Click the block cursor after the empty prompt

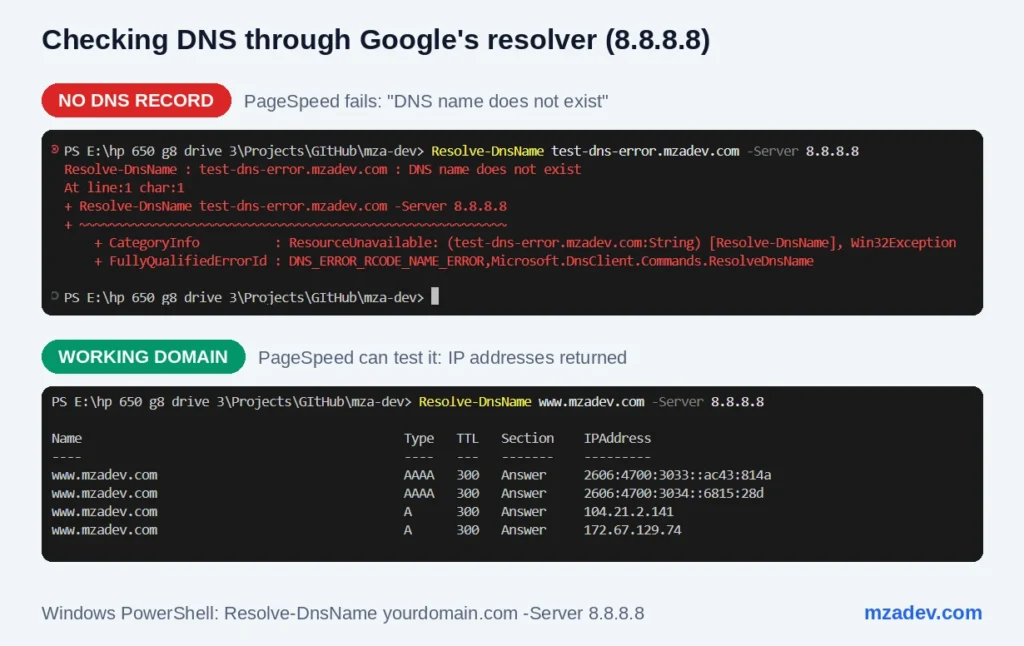435,297
